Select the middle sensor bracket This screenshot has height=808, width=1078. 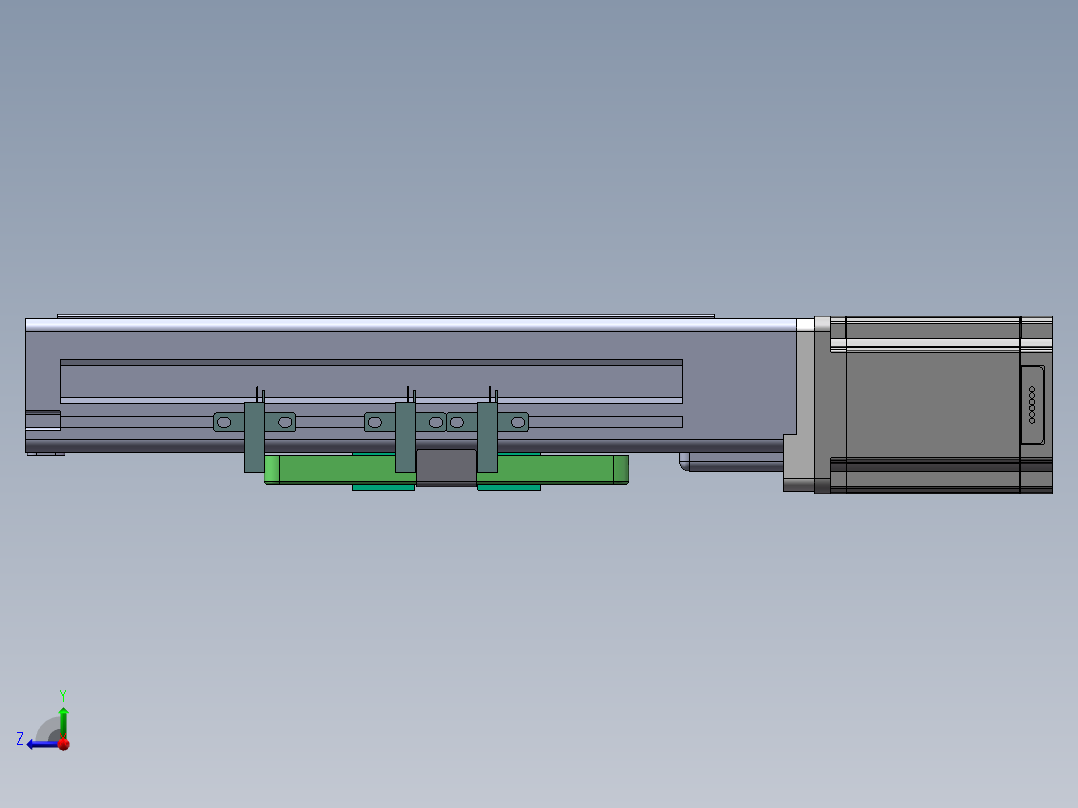[405, 437]
